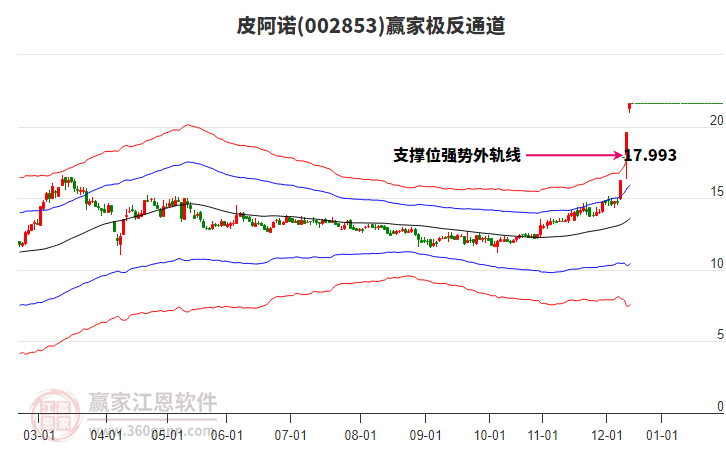Click the 06-01 date axis label
The image size is (726, 450).
pyautogui.click(x=226, y=436)
